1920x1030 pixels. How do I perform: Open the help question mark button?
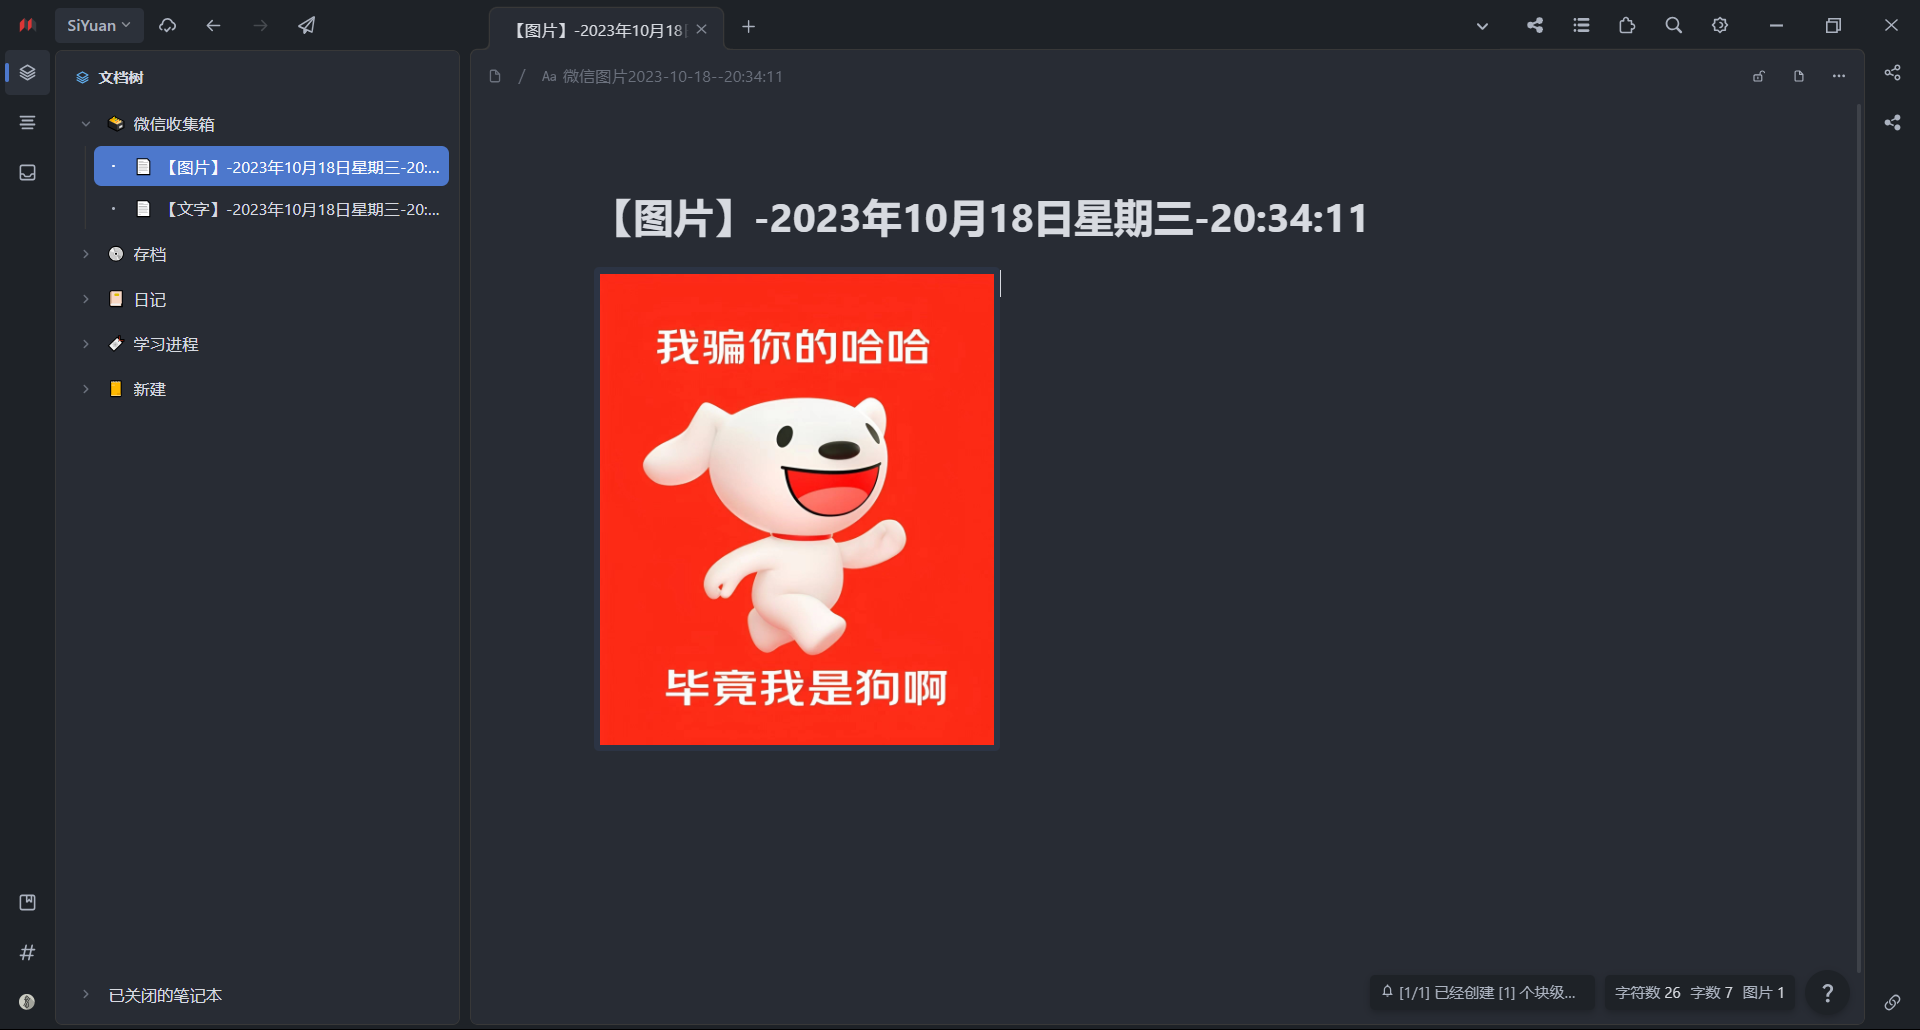(1827, 992)
